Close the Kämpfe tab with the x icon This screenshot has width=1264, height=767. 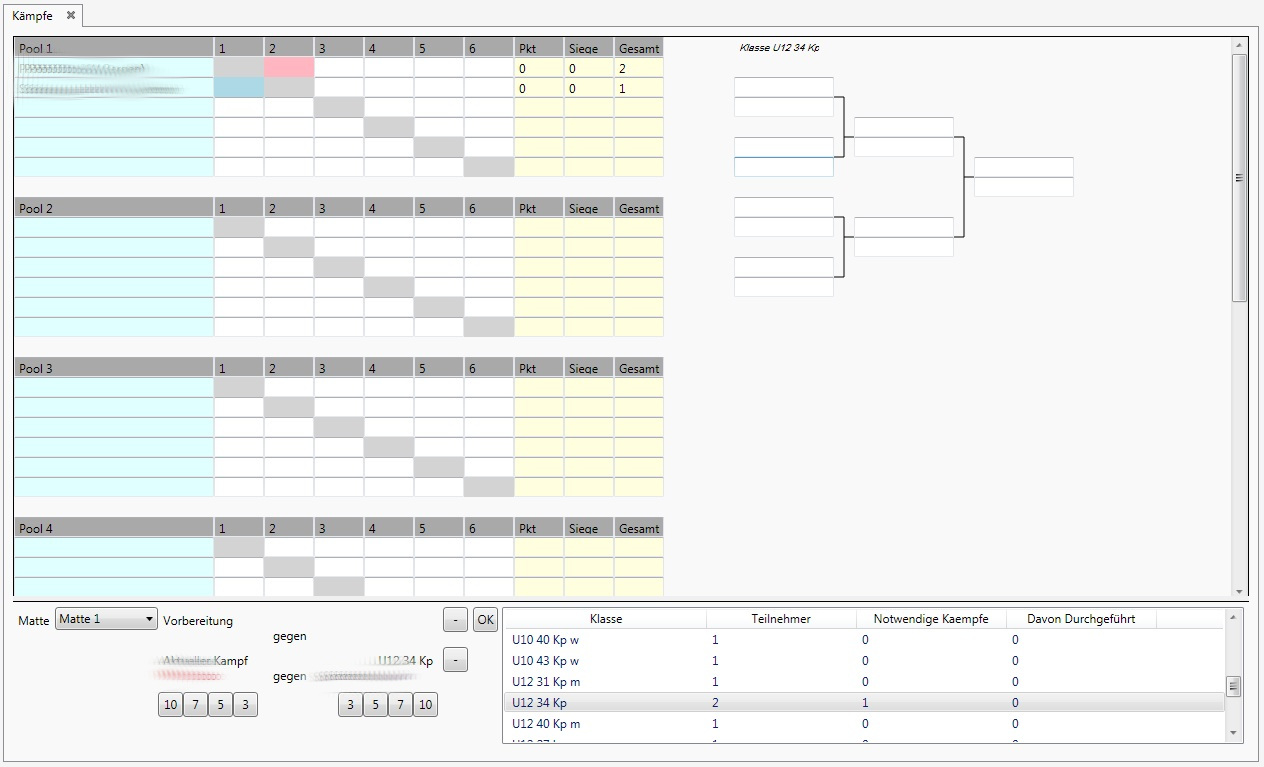point(71,15)
